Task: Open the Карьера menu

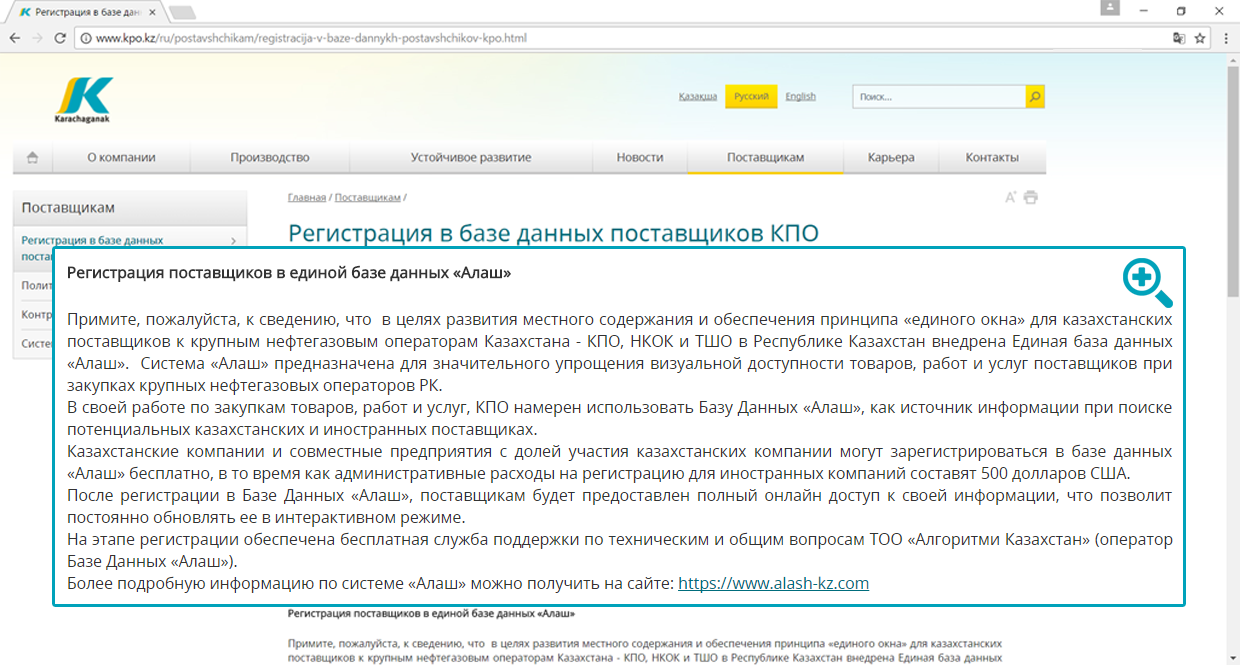Action: [x=891, y=158]
